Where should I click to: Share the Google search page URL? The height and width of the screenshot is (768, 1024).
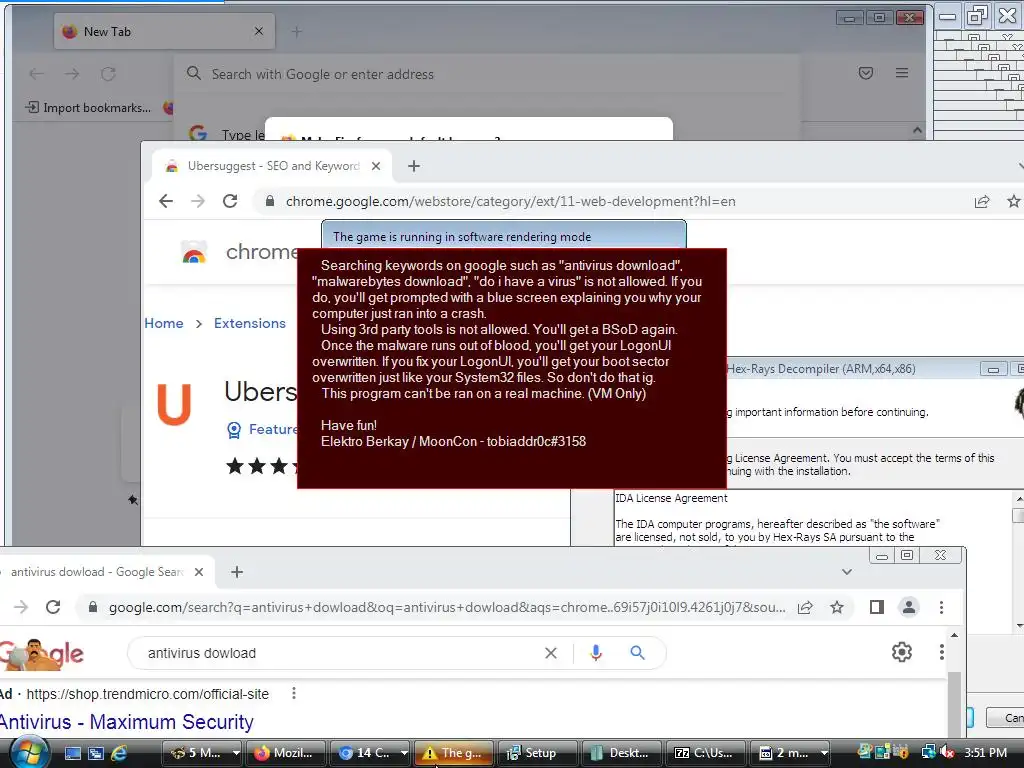click(805, 607)
